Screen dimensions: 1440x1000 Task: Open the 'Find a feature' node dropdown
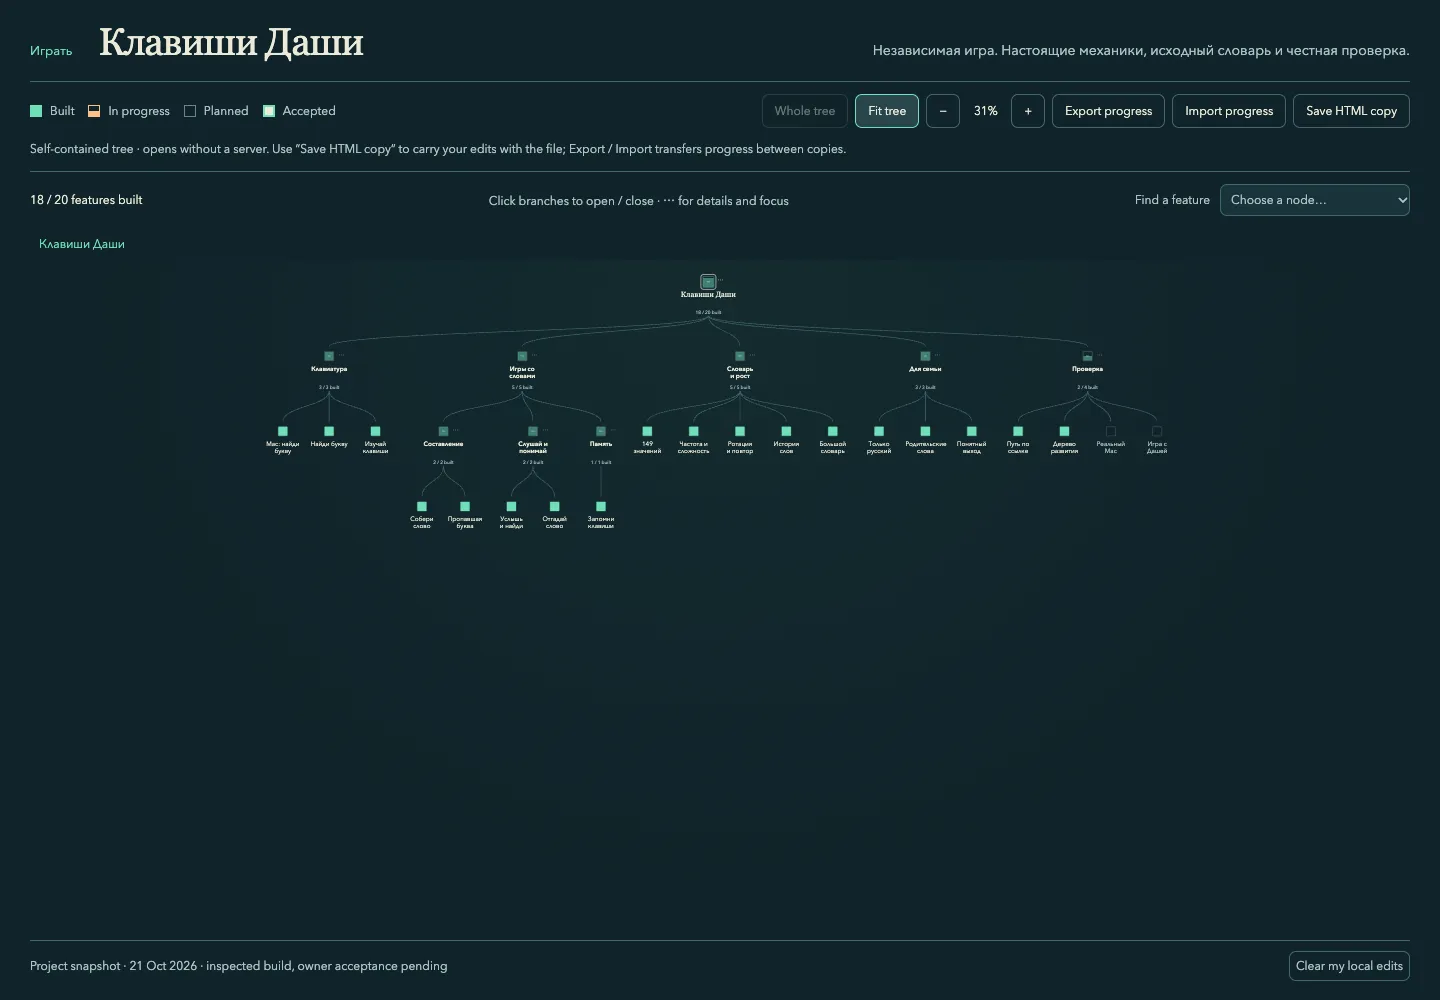click(1315, 200)
